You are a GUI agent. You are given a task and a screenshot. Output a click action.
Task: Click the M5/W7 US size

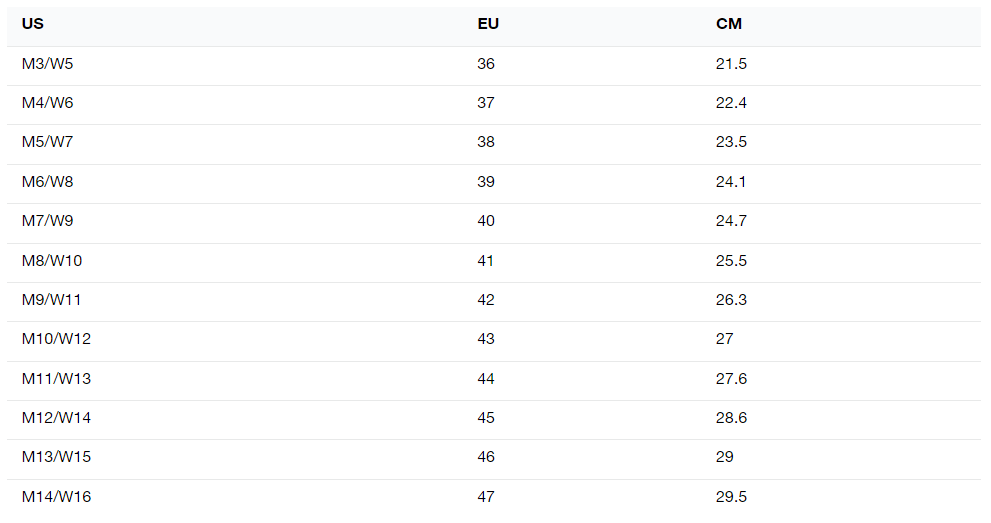click(47, 142)
